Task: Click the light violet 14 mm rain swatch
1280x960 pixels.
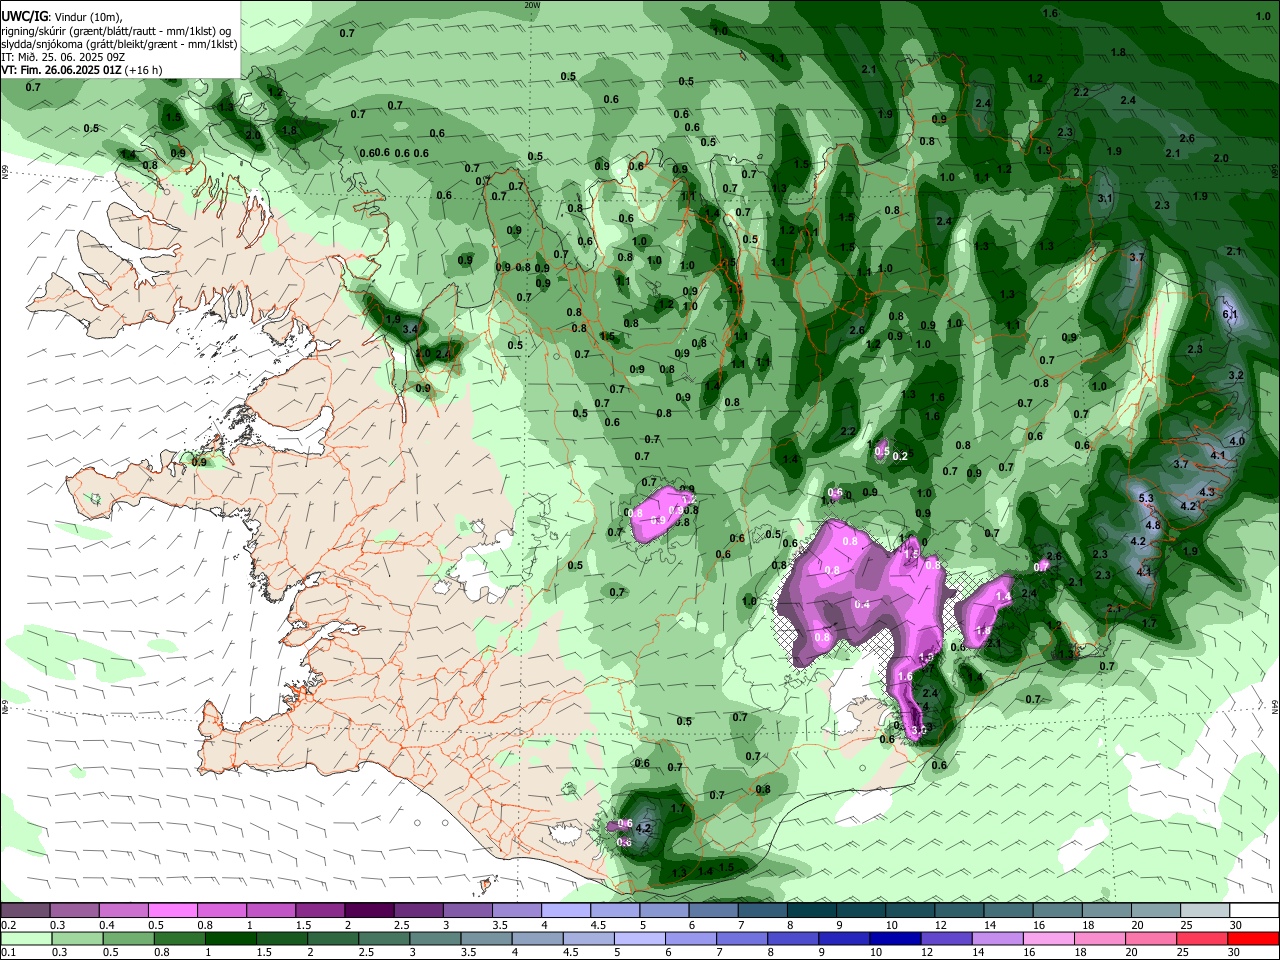Action: coord(996,938)
